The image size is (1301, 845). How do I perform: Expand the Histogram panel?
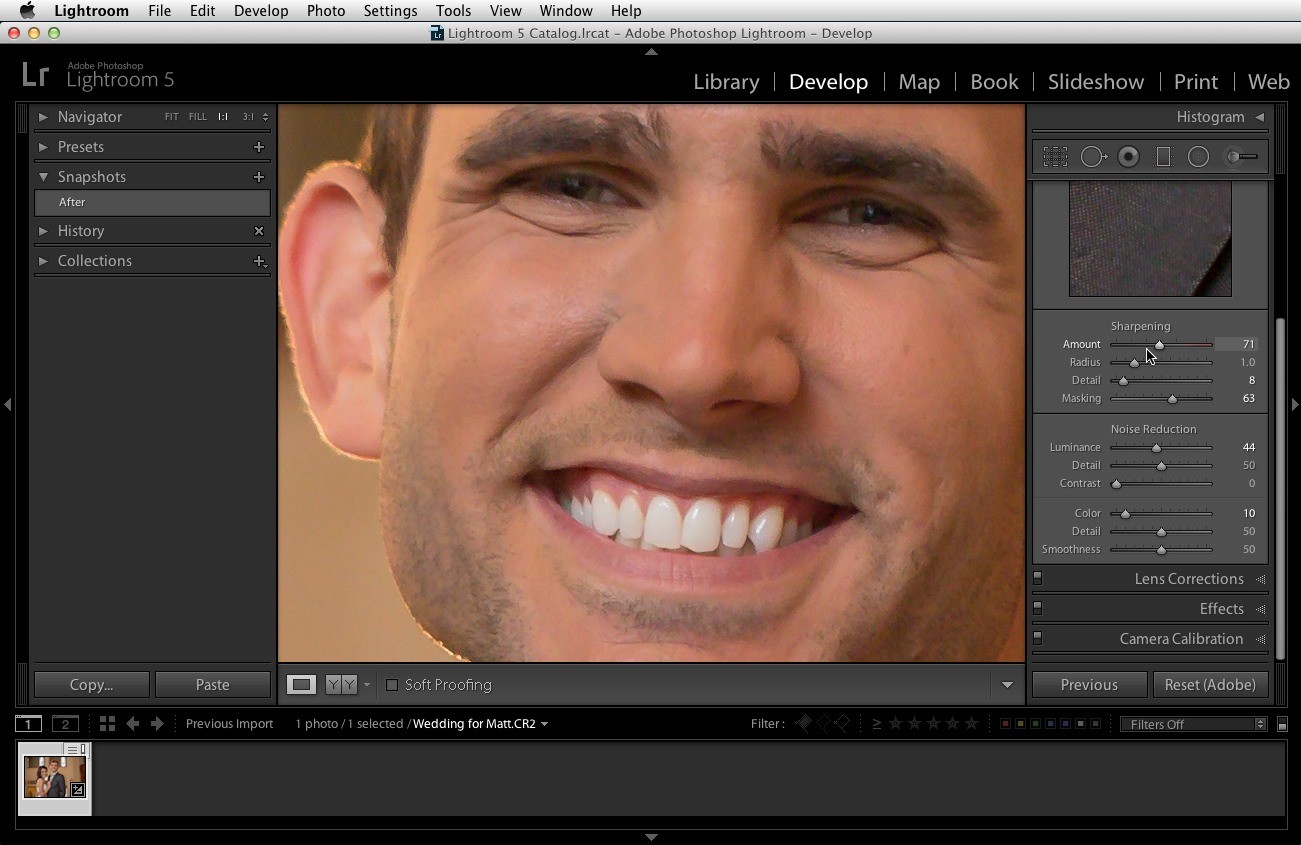click(x=1260, y=117)
